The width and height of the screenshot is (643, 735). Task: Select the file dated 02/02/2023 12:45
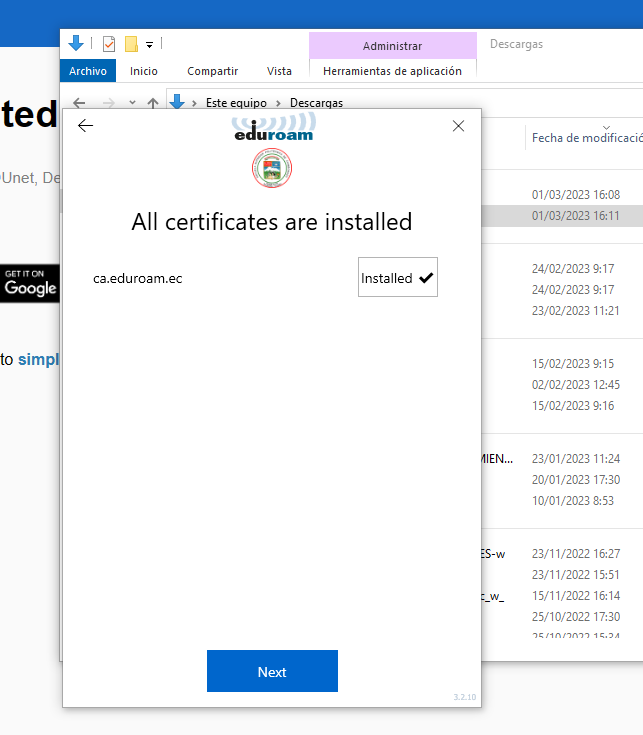point(576,385)
